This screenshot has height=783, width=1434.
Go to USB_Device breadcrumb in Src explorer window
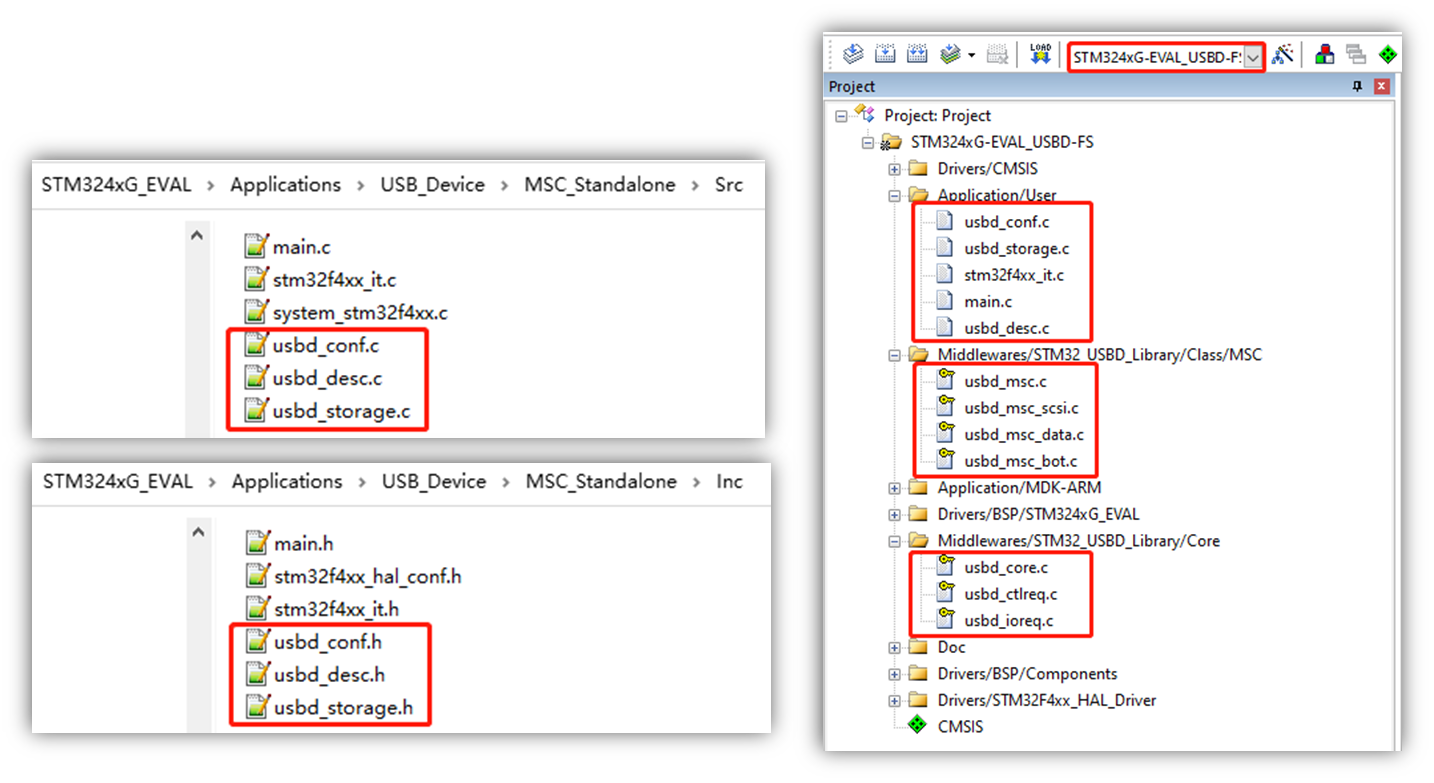433,185
